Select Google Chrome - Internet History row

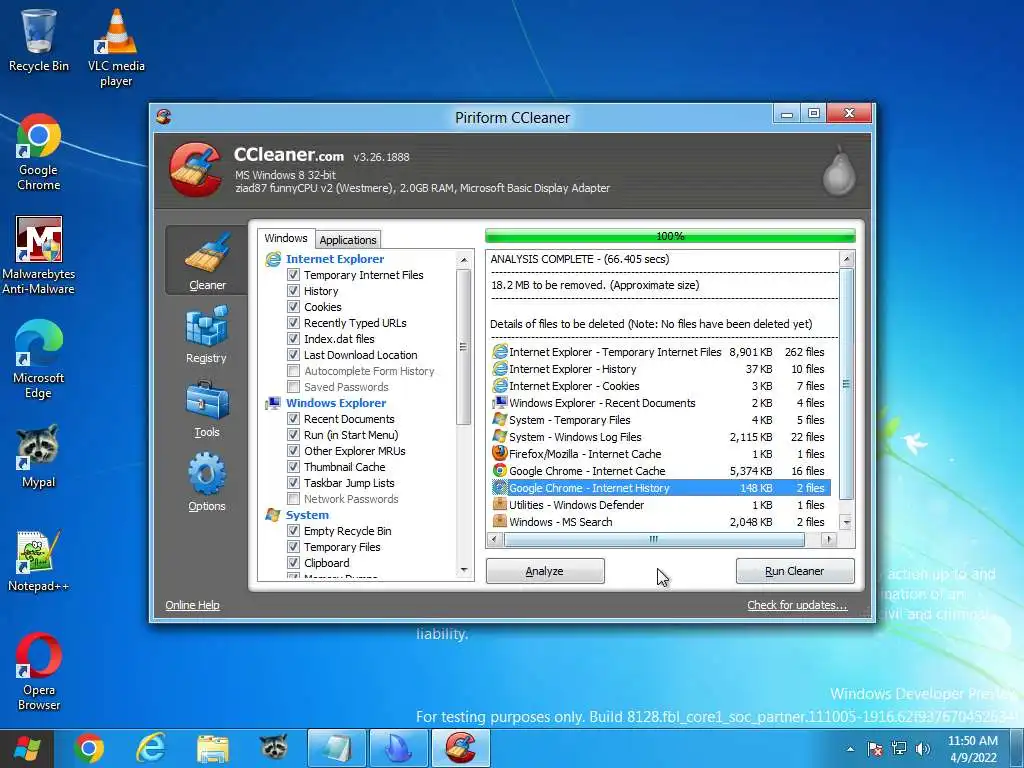click(661, 488)
